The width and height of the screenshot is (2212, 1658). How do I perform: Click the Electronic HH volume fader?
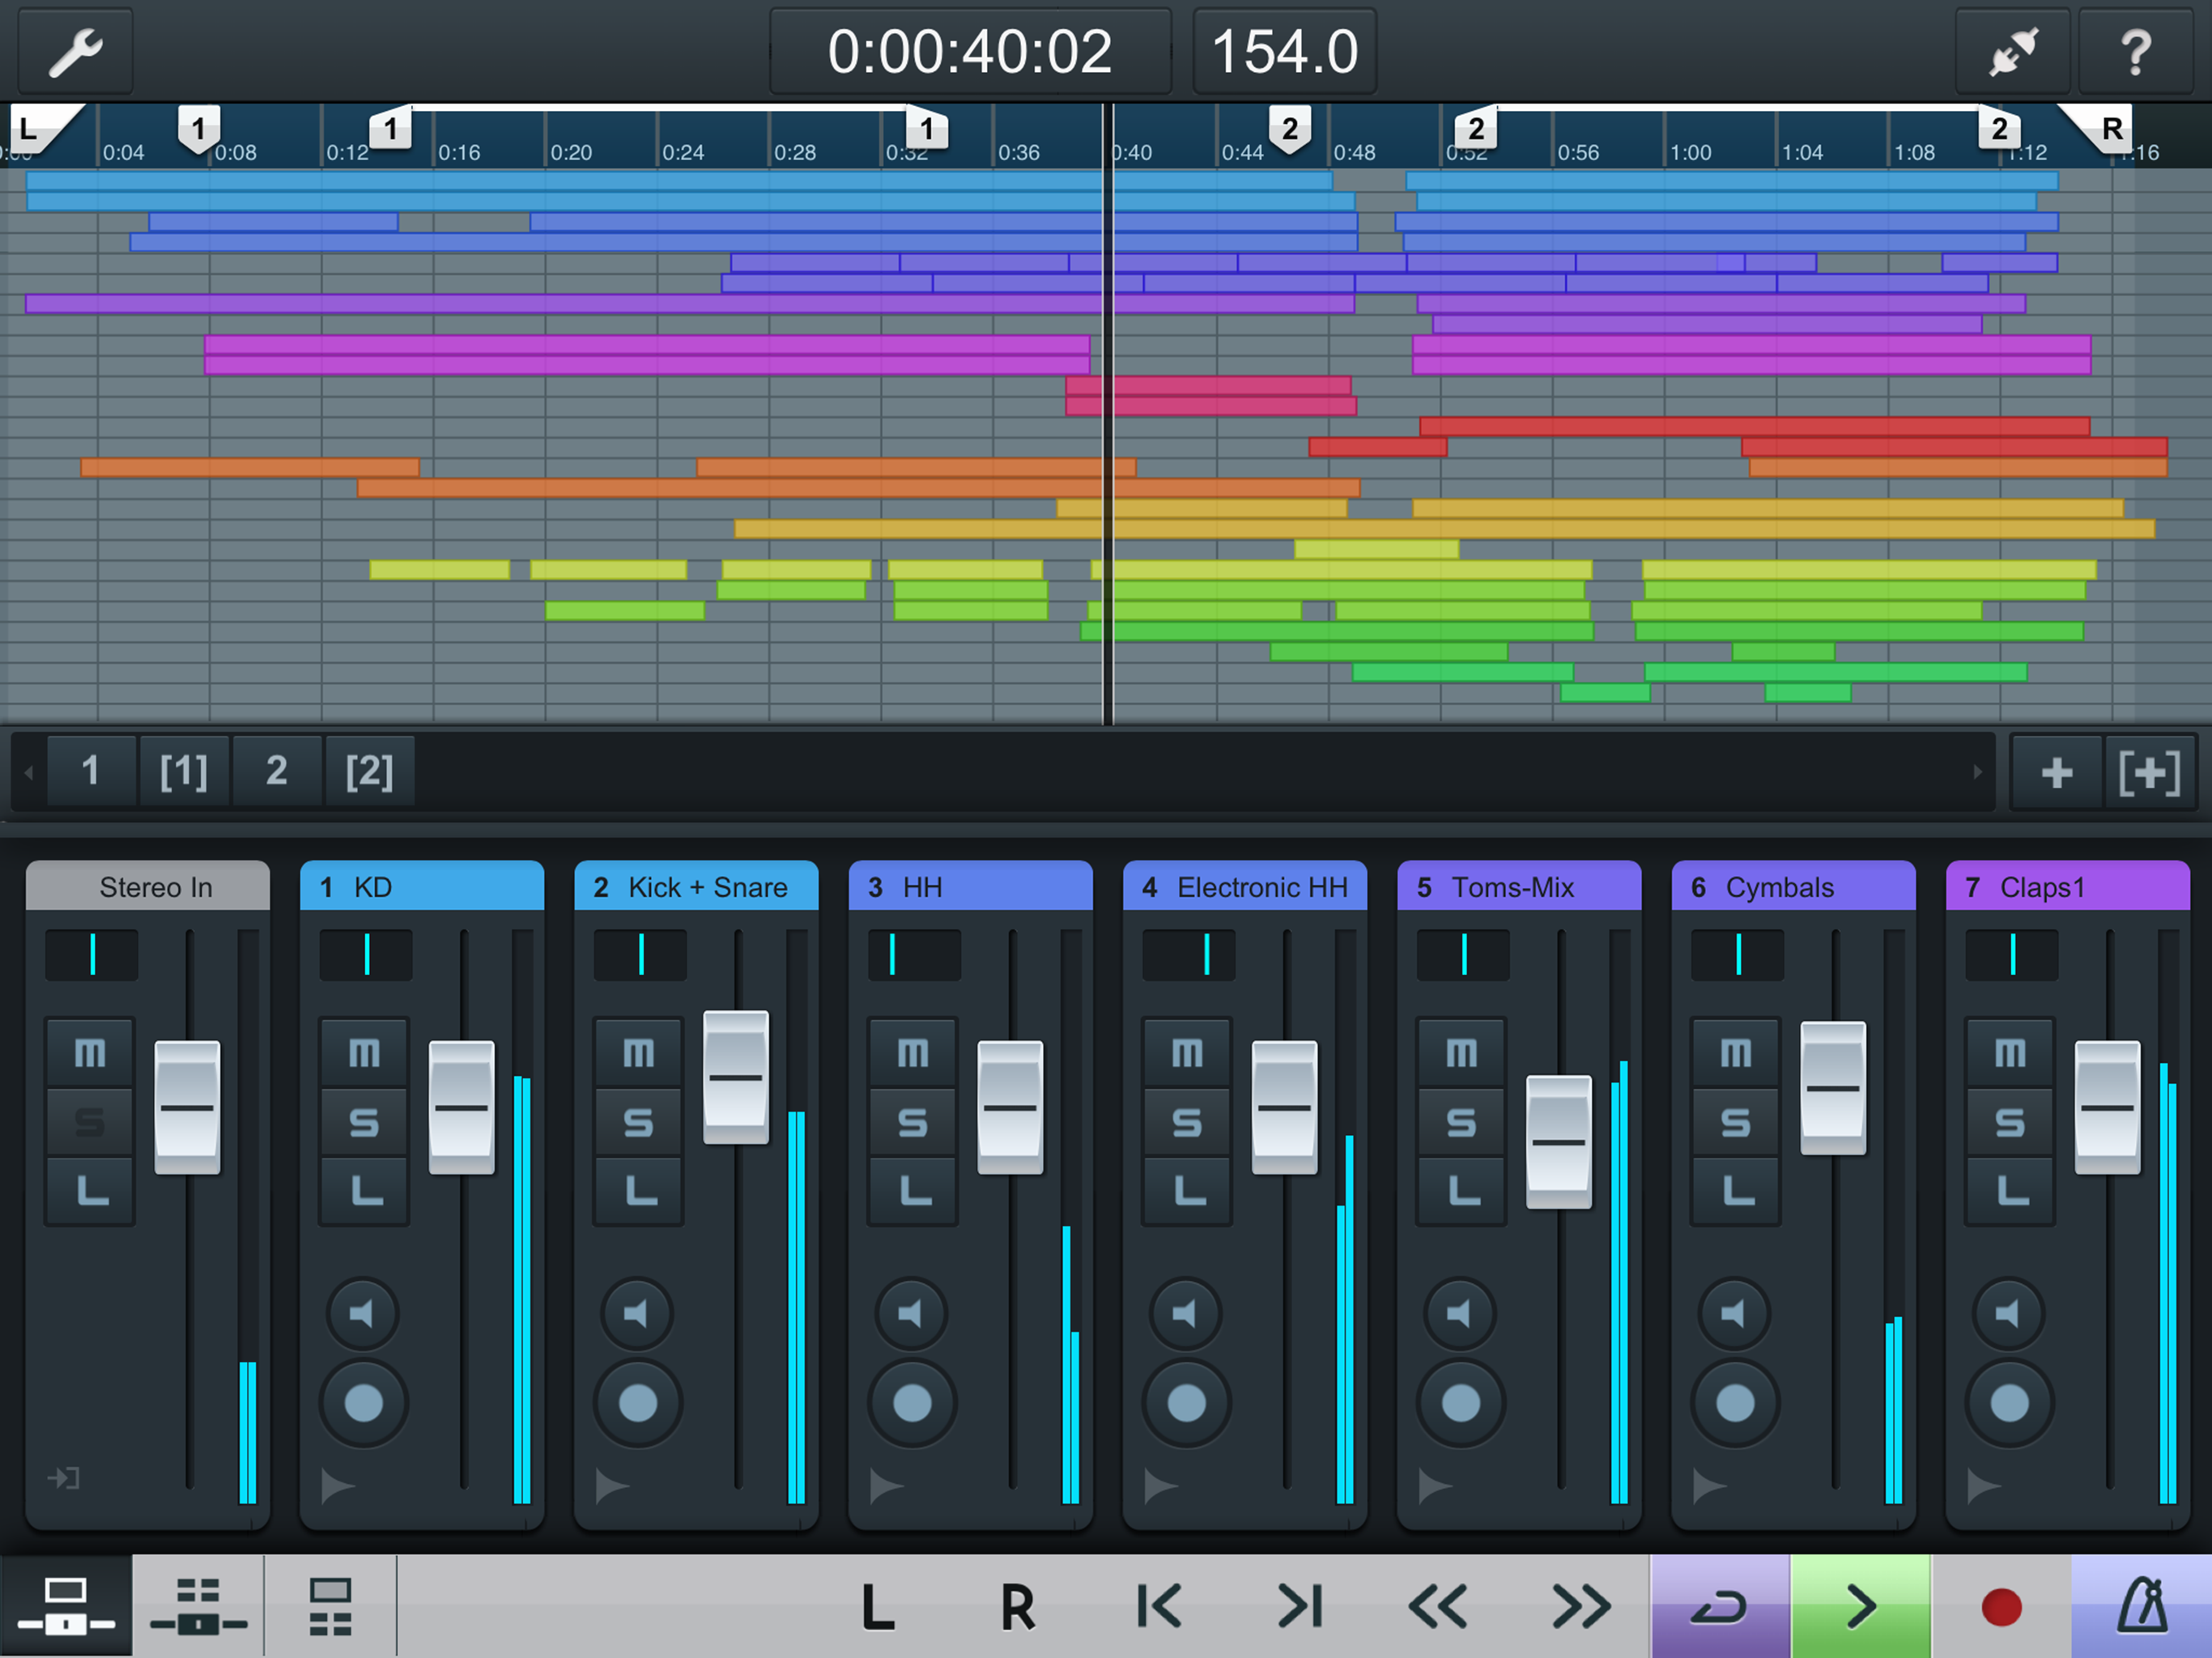point(1284,1107)
